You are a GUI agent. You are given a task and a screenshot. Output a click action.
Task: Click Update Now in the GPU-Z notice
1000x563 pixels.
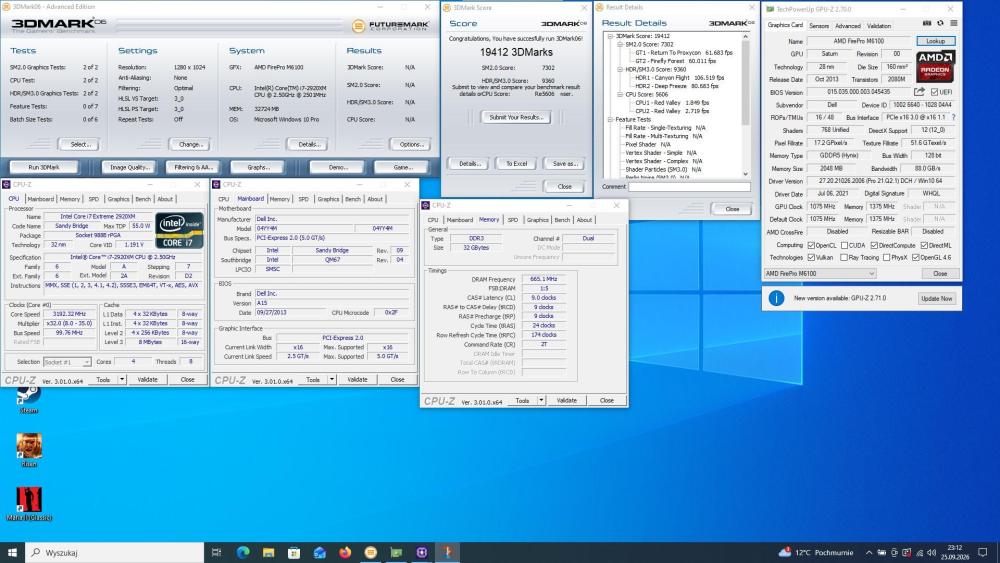tap(936, 298)
